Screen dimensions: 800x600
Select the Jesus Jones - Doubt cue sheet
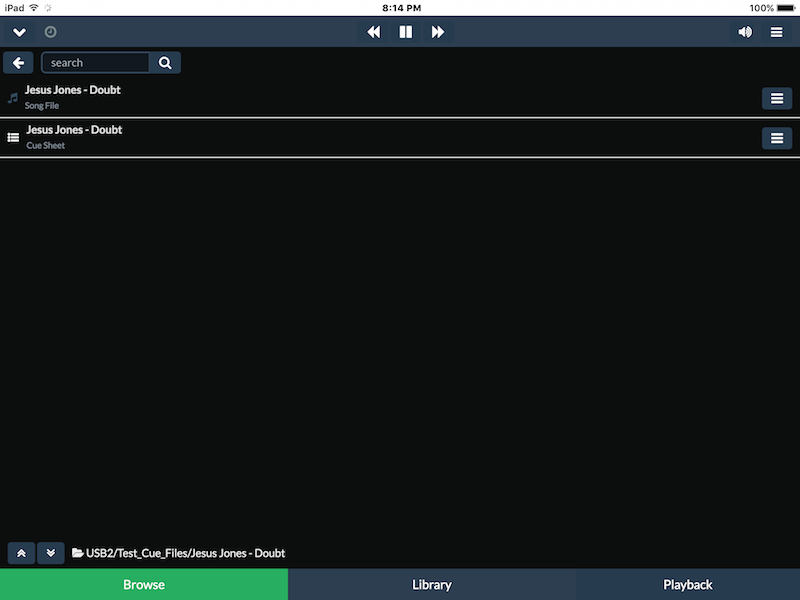tap(400, 137)
